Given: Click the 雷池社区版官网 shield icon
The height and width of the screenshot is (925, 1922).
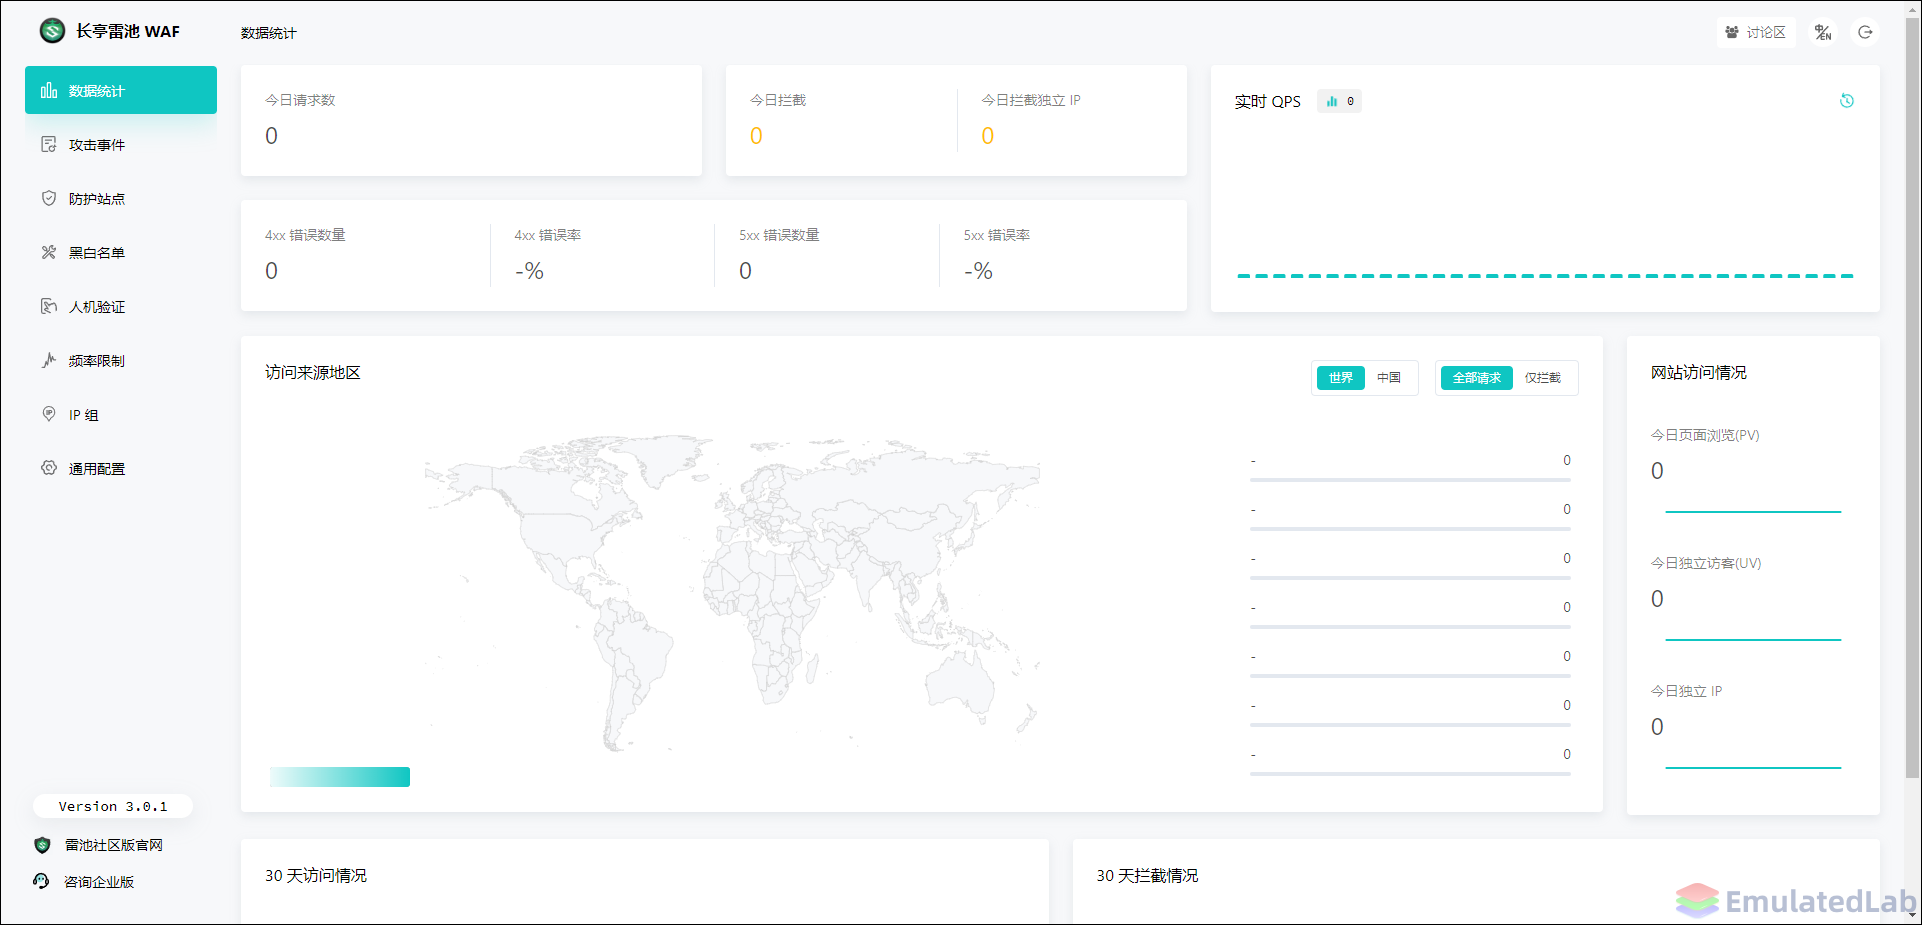Looking at the screenshot, I should coord(42,845).
